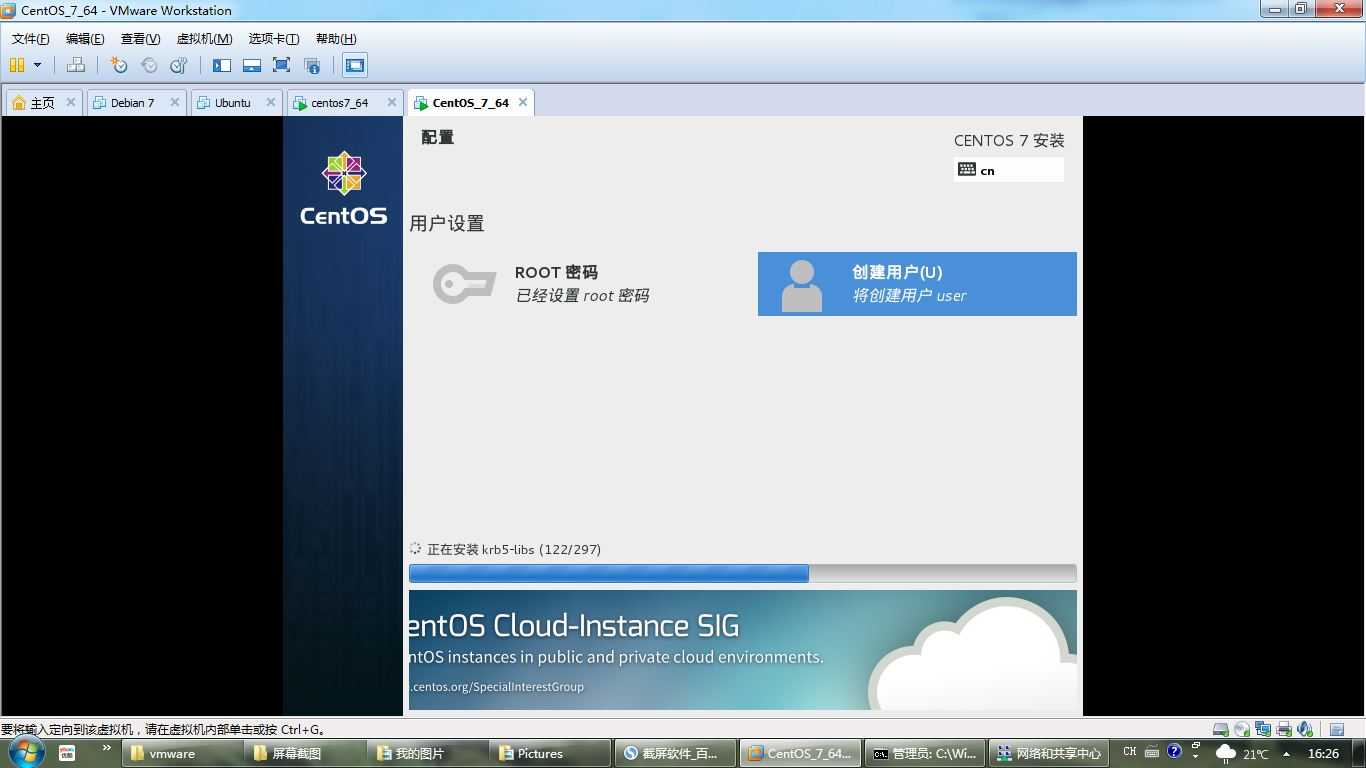The height and width of the screenshot is (768, 1366).
Task: Show hidden tray icons arrow
Action: point(1286,753)
